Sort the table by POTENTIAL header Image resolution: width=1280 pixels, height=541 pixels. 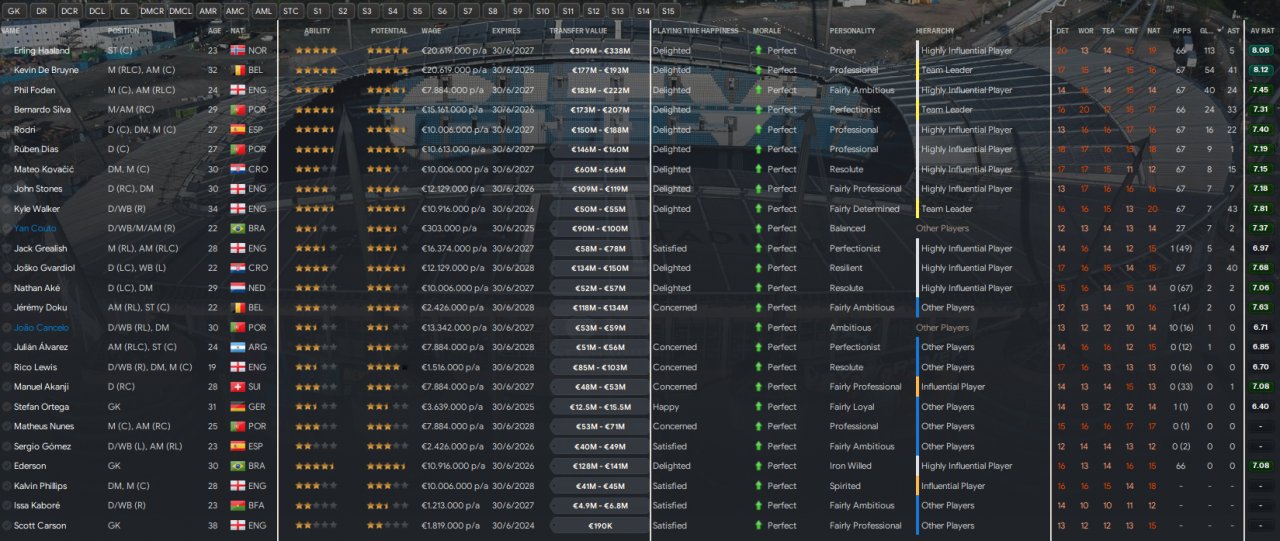coord(389,31)
